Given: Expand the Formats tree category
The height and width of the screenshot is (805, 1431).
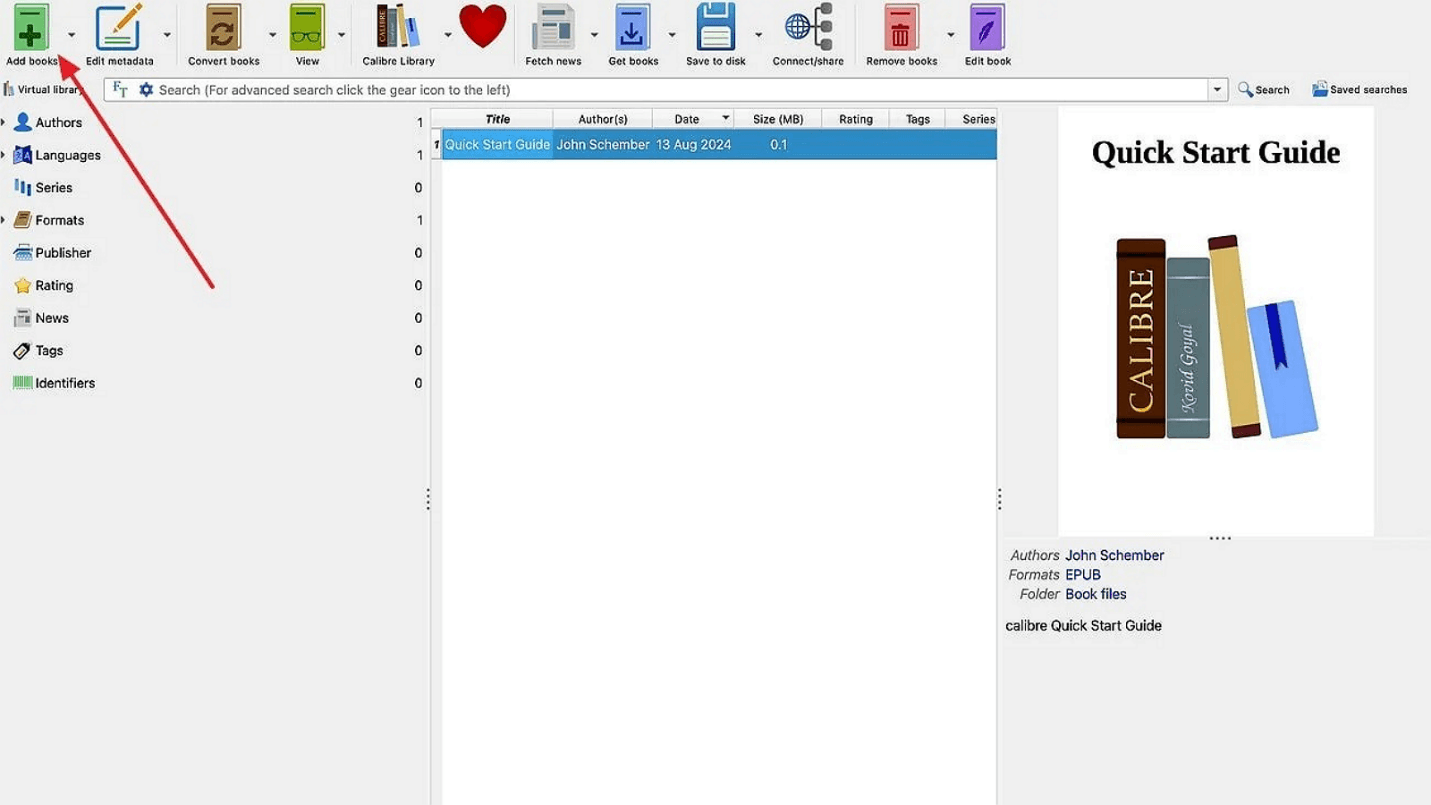Looking at the screenshot, I should point(4,220).
